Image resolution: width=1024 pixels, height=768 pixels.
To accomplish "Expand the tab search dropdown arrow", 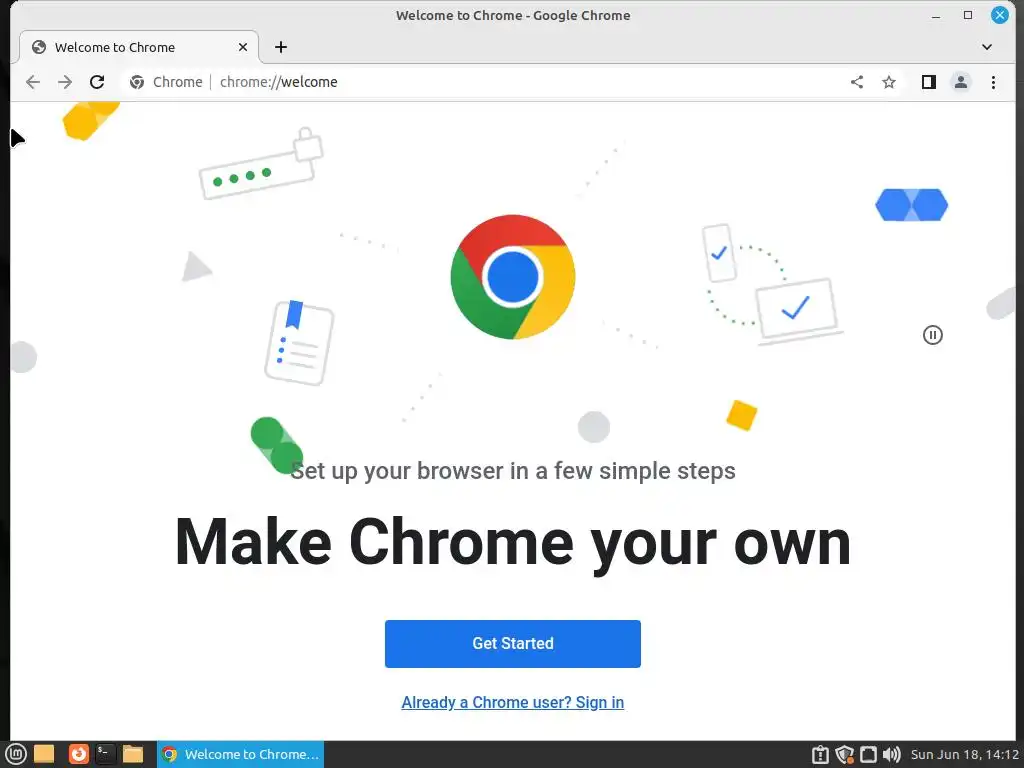I will pyautogui.click(x=987, y=47).
